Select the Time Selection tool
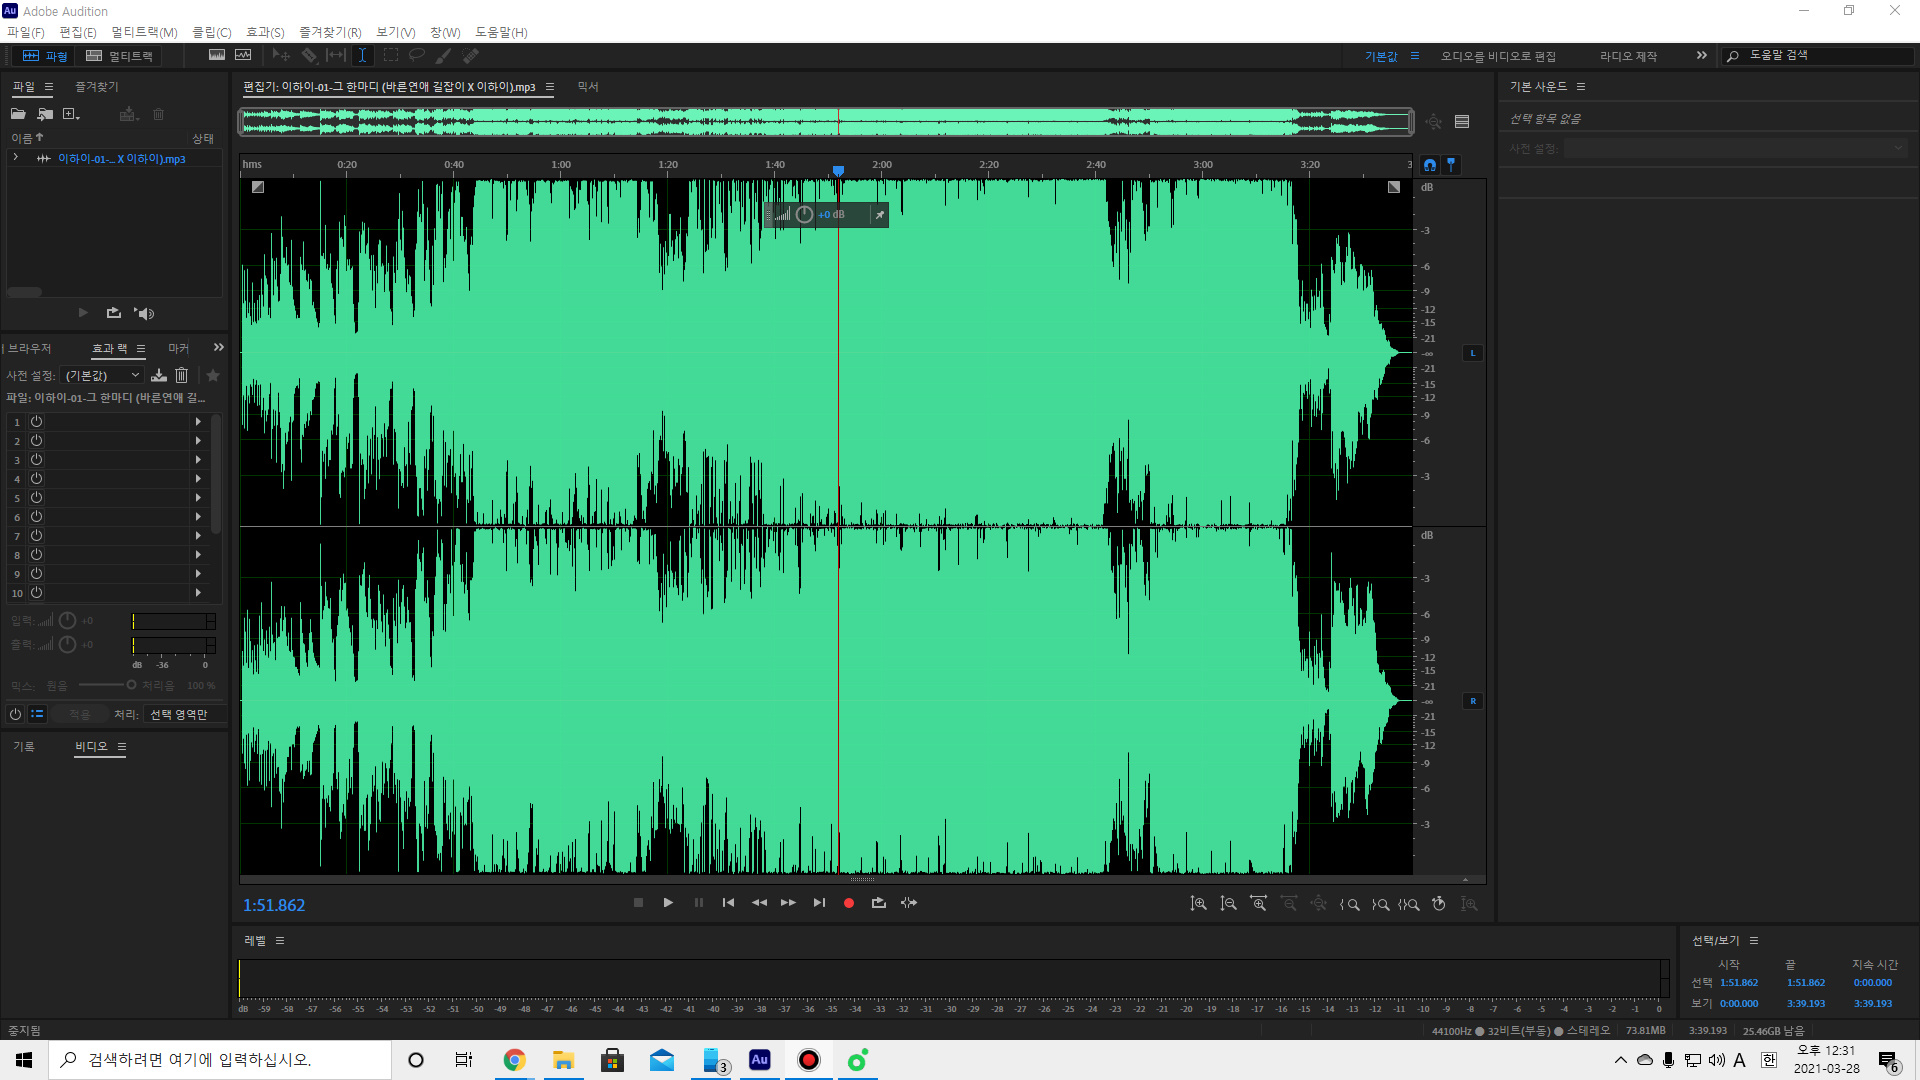Viewport: 1920px width, 1080px height. (362, 56)
